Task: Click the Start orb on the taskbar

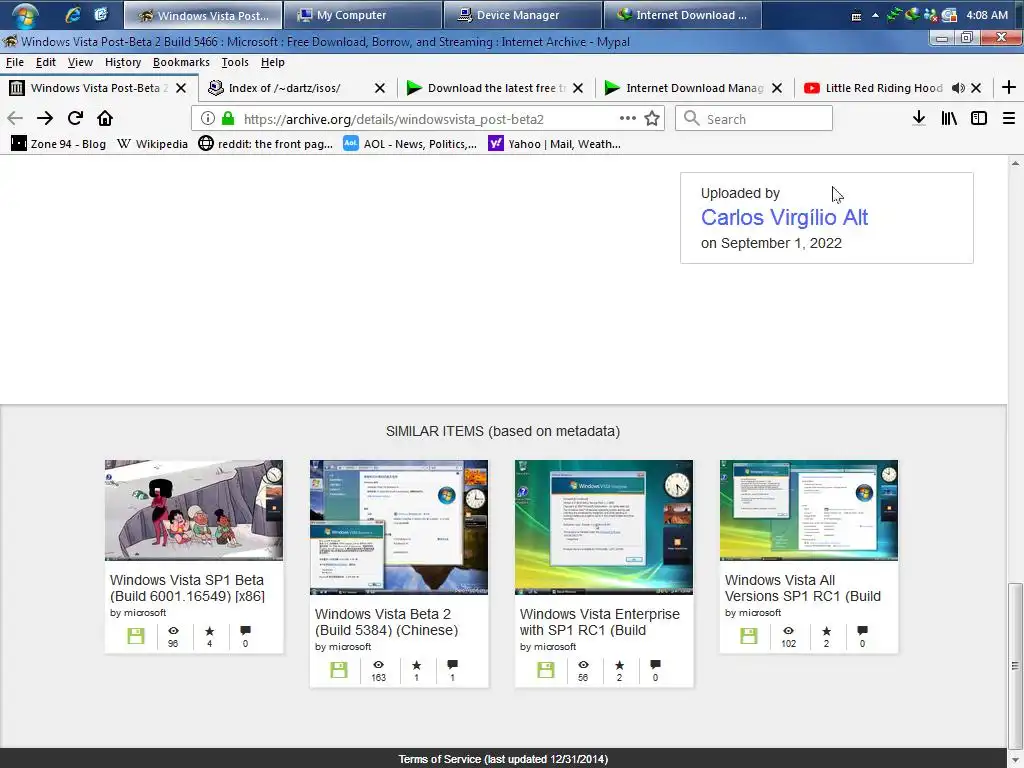Action: point(25,15)
